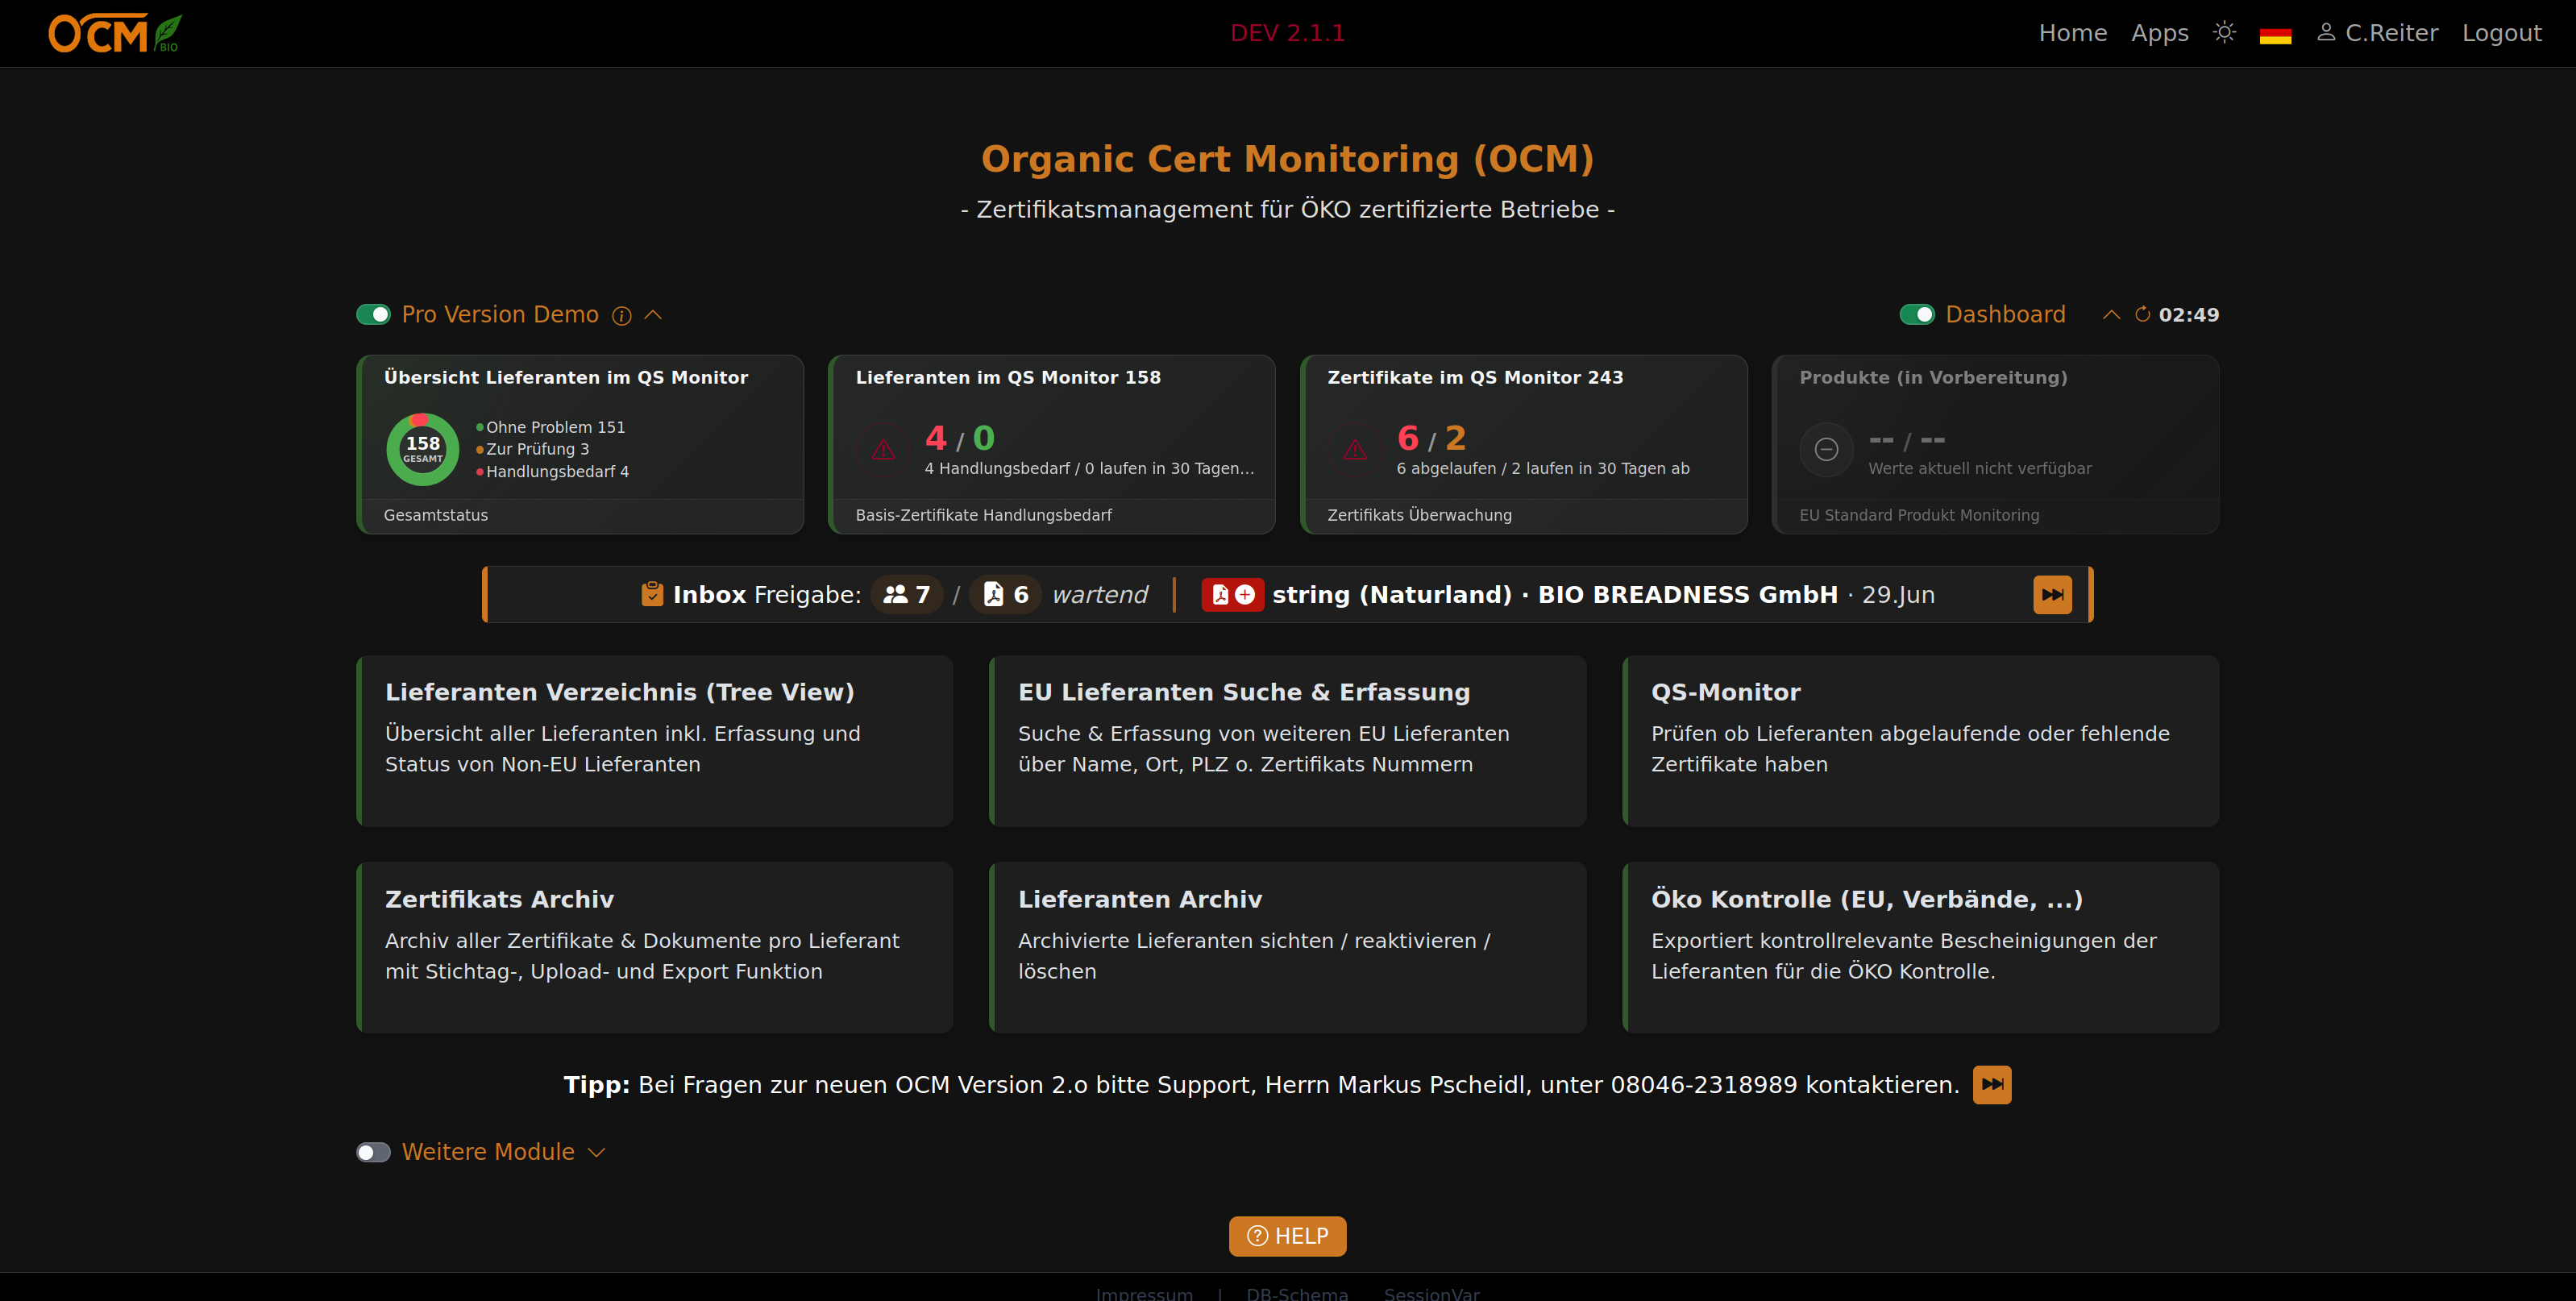Viewport: 2576px width, 1301px height.
Task: Toggle the Pro Version Demo switch
Action: pyautogui.click(x=373, y=315)
